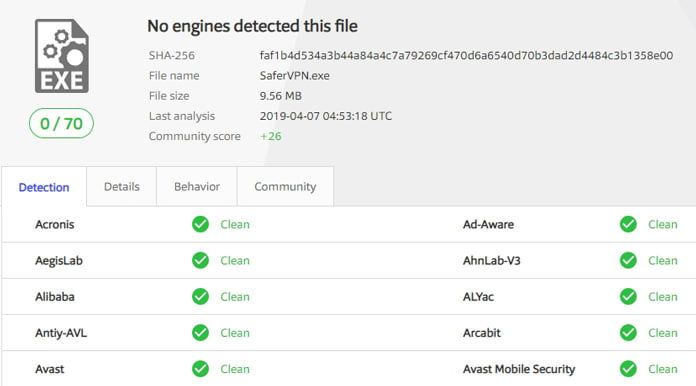Click the Avast engine name
Screen dimensions: 696x386
[x=49, y=369]
